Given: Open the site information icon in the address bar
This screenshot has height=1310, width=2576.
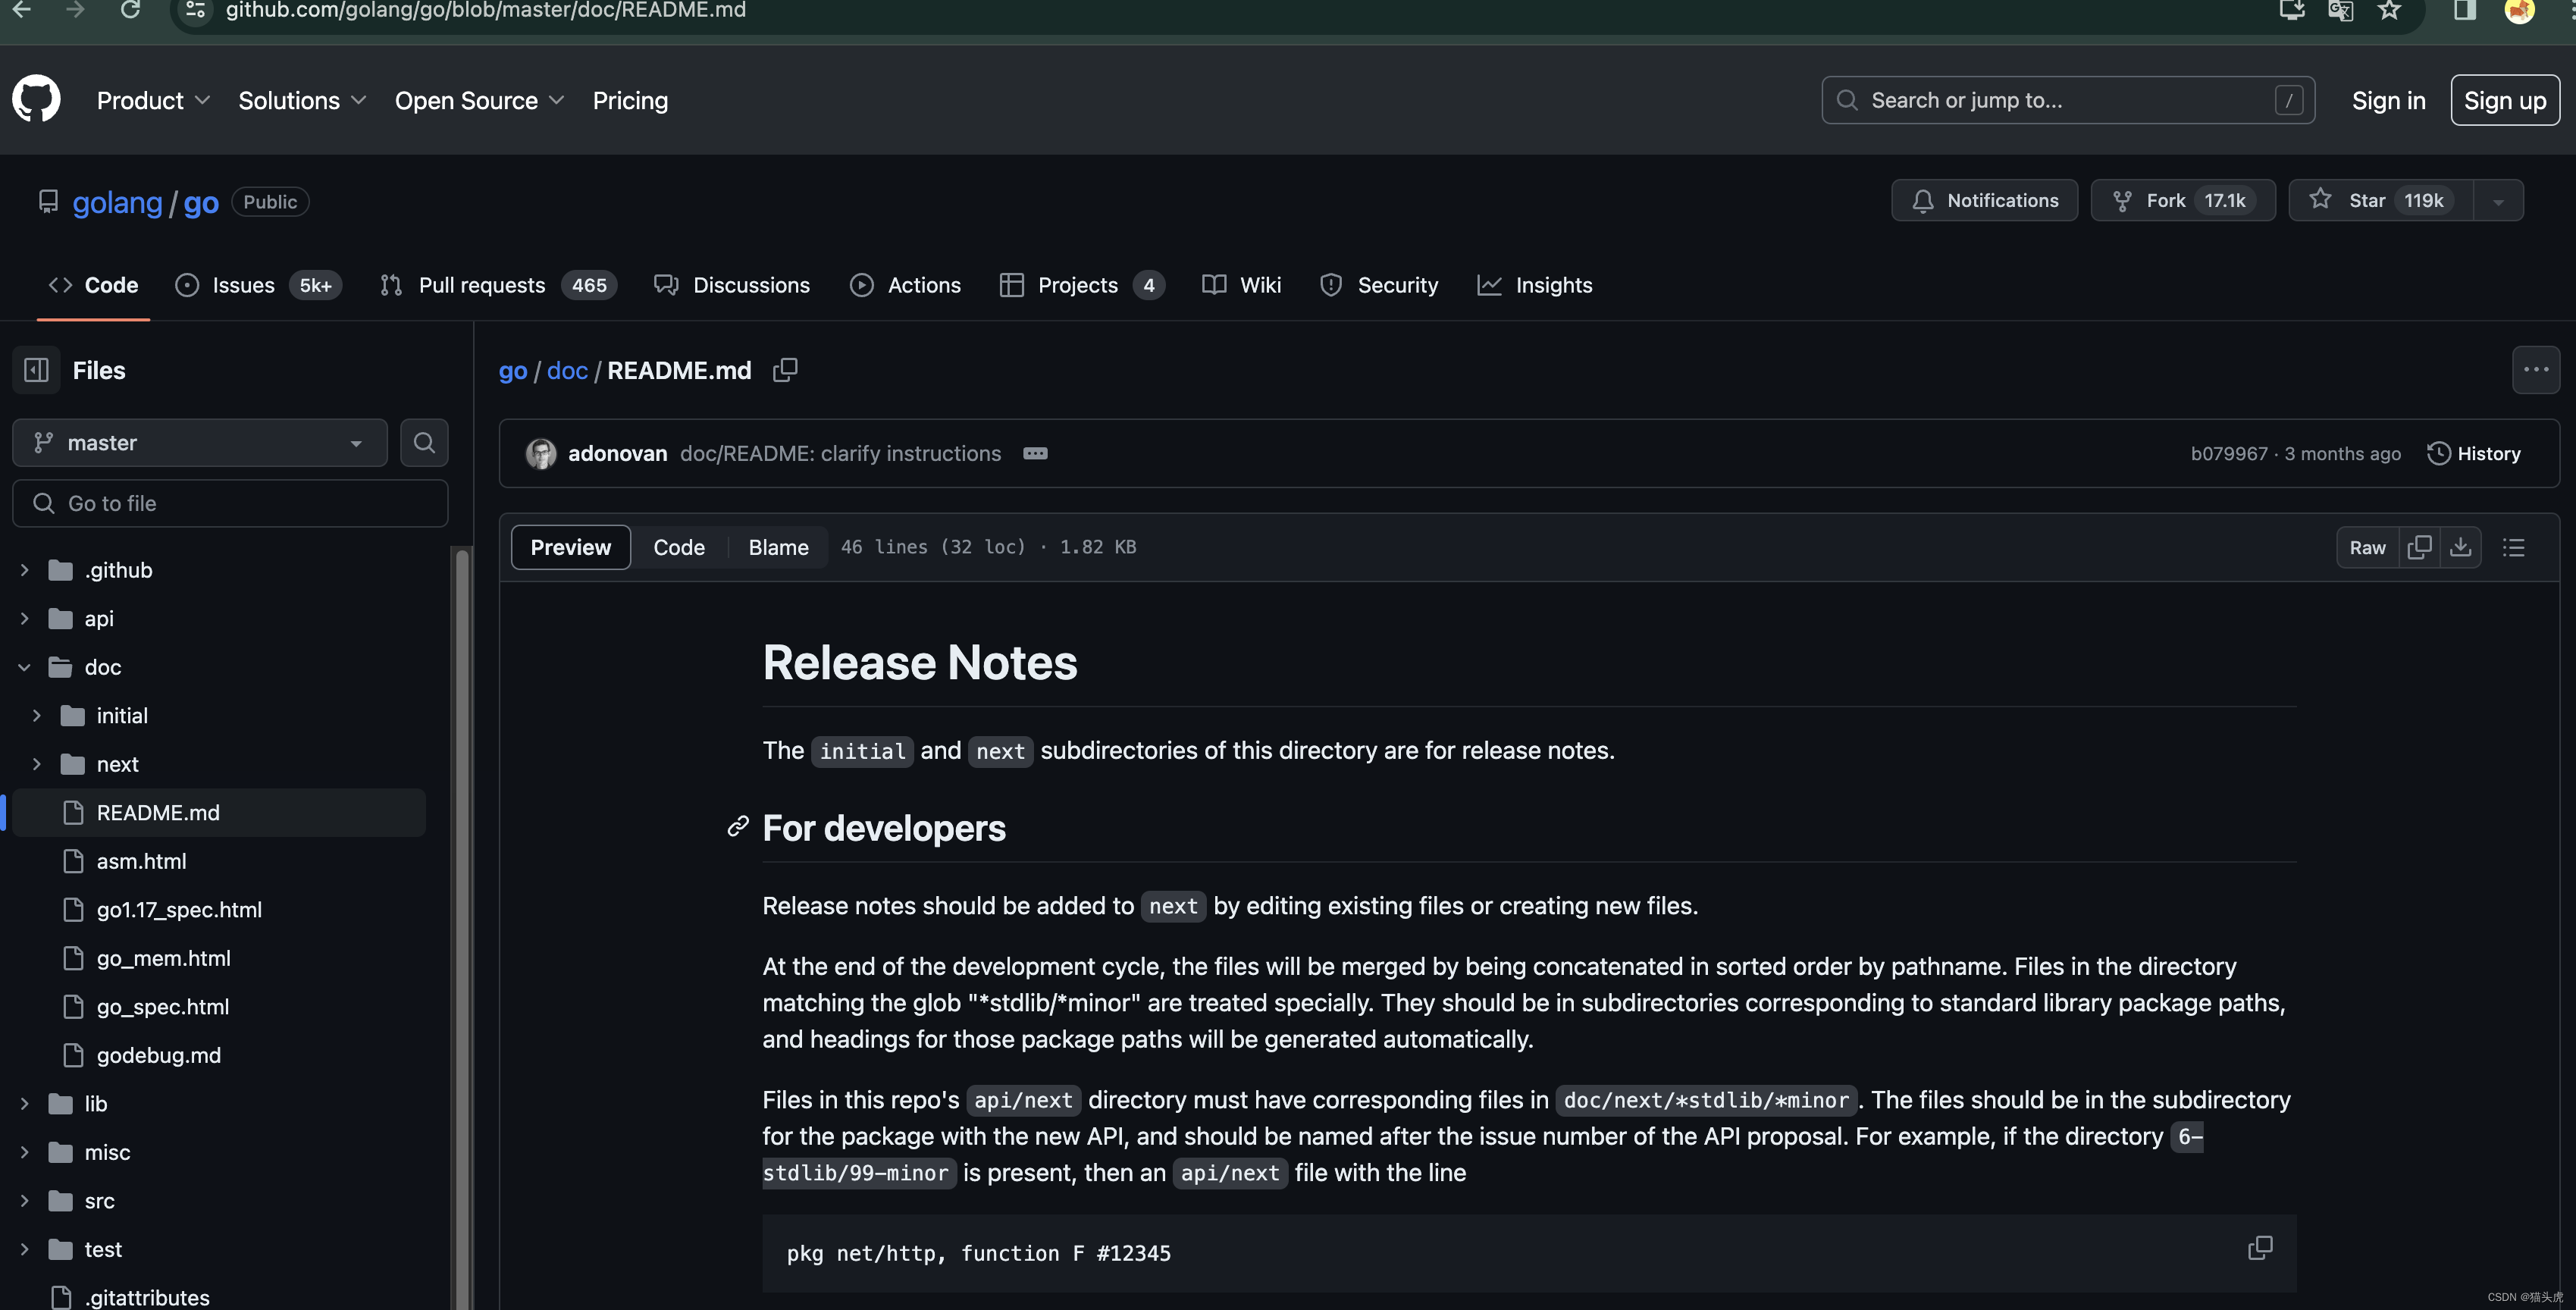Looking at the screenshot, I should click(196, 10).
